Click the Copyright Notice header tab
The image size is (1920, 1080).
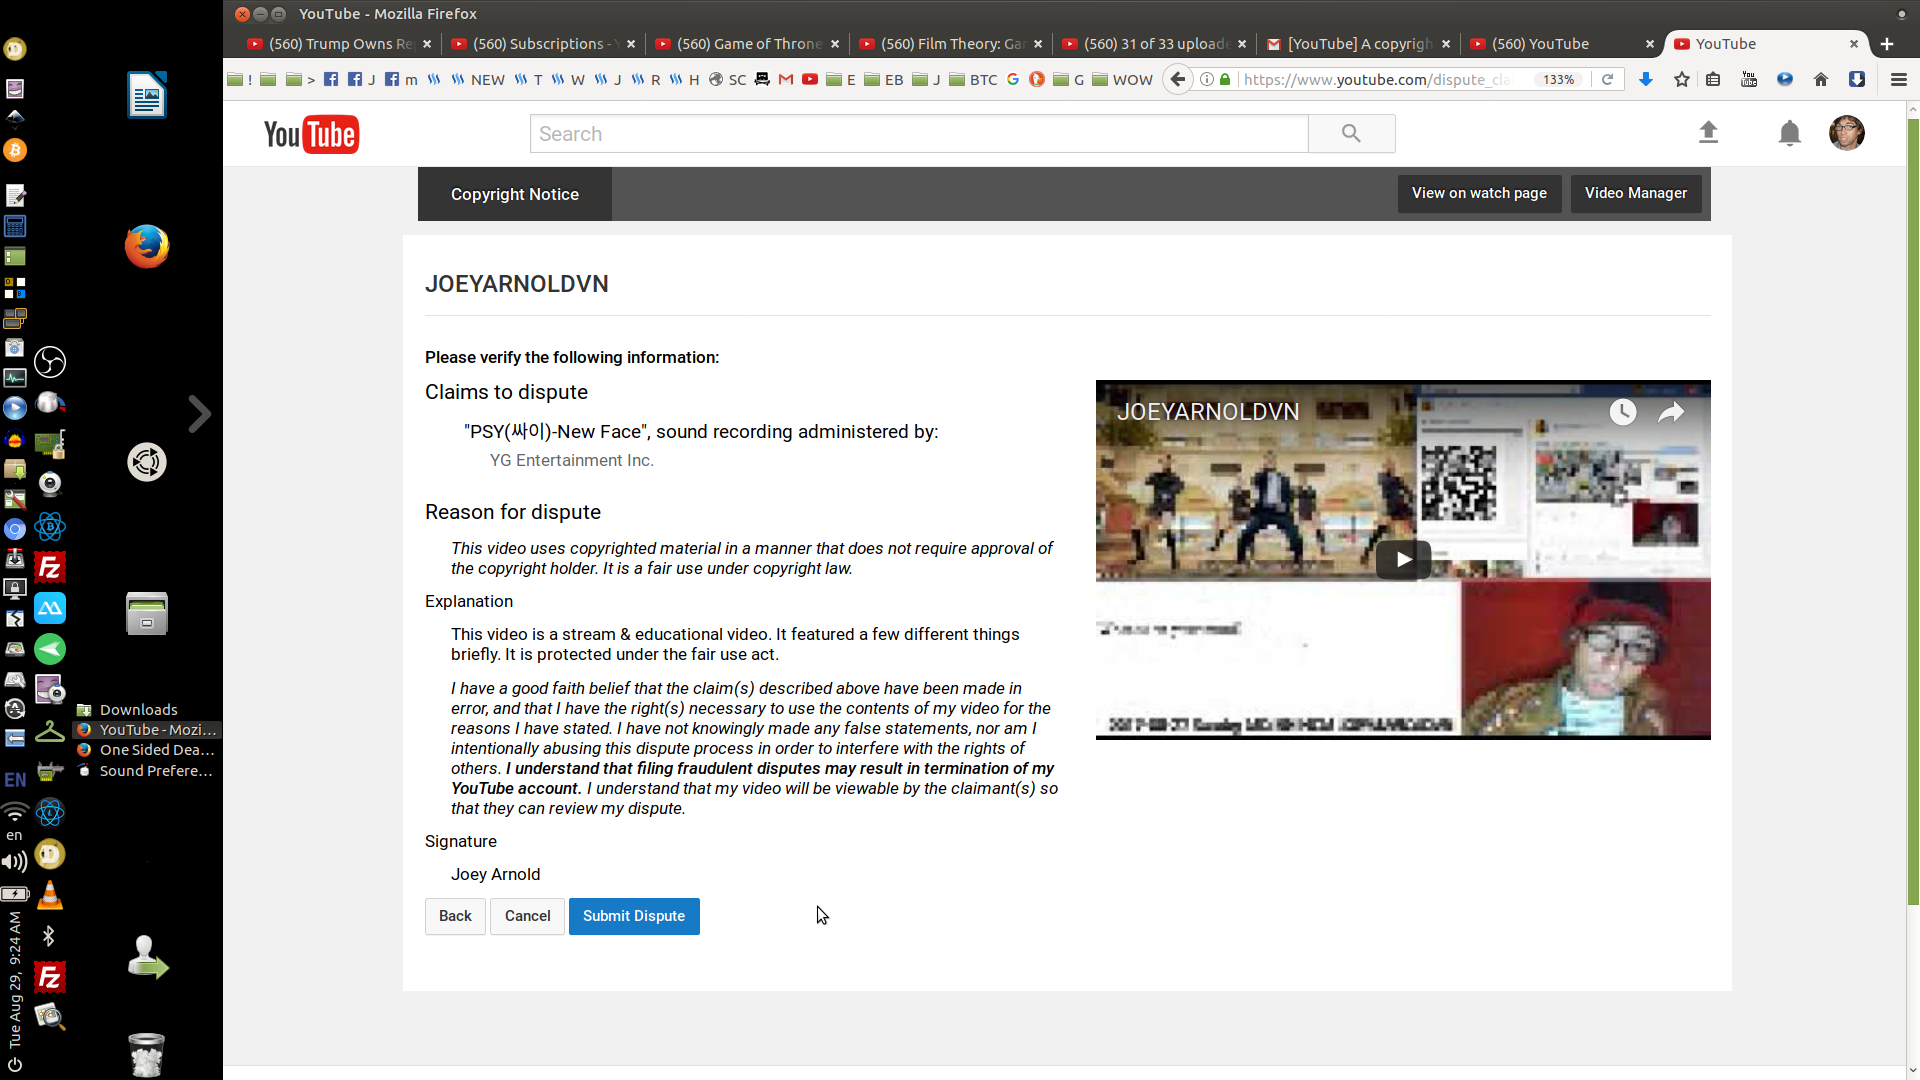515,194
